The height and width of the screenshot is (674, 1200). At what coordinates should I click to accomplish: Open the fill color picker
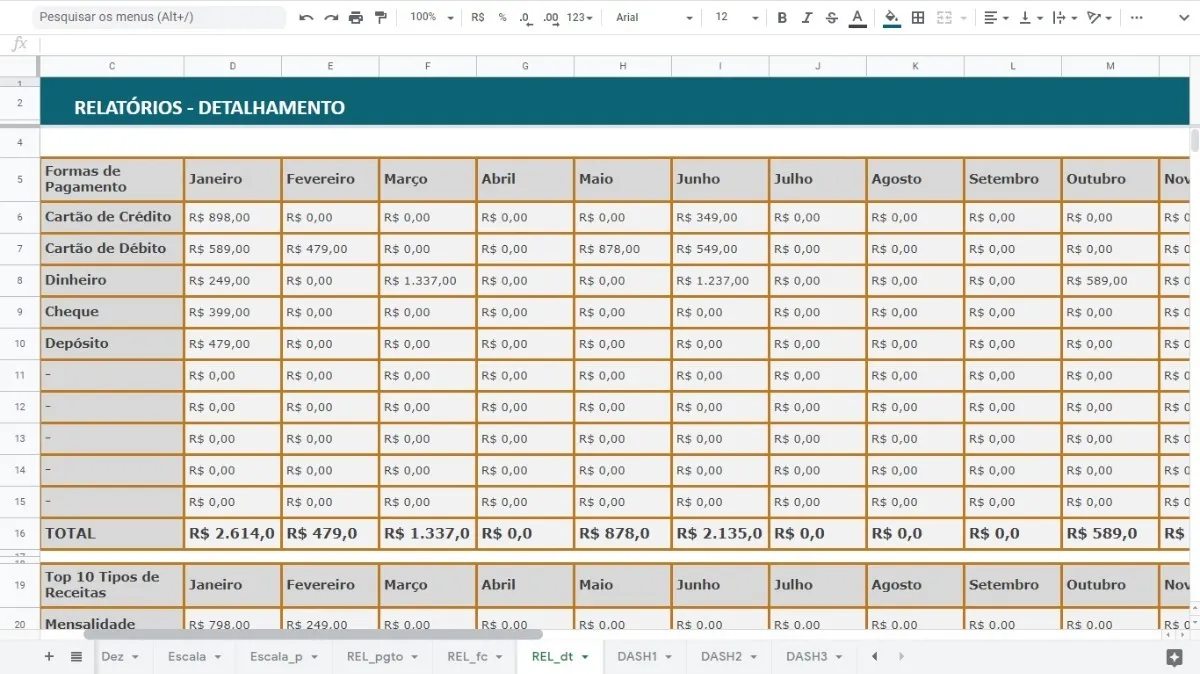point(891,18)
